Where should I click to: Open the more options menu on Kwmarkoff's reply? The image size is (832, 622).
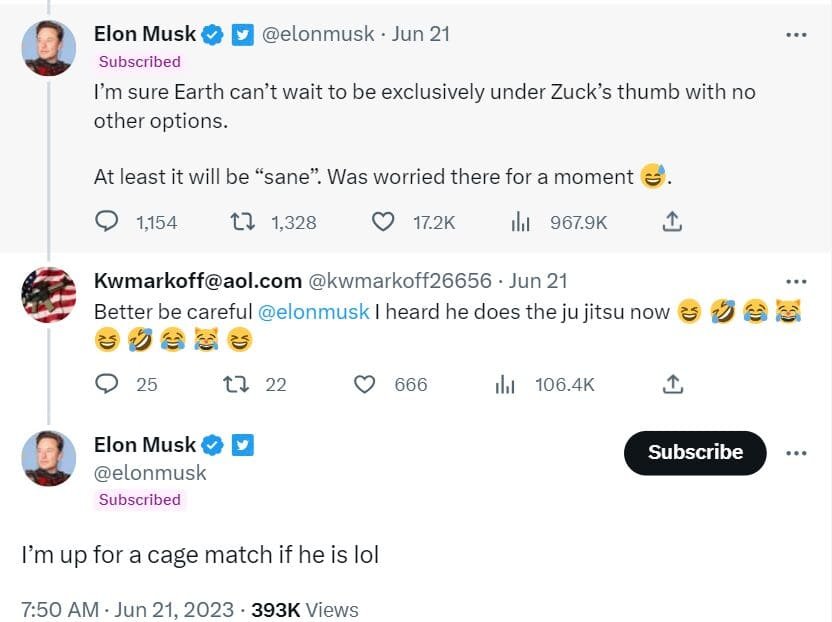797,280
